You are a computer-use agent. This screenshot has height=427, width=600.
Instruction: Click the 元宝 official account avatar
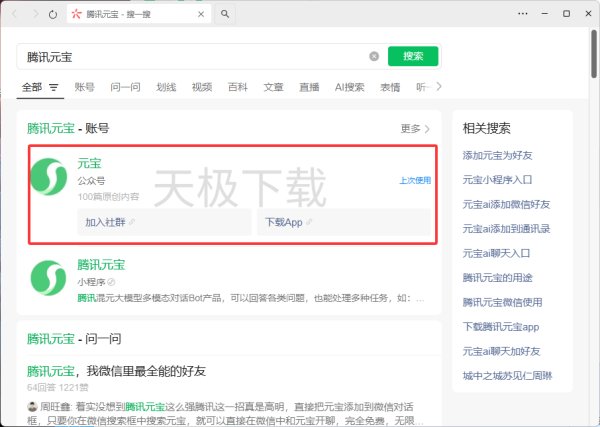[x=48, y=176]
